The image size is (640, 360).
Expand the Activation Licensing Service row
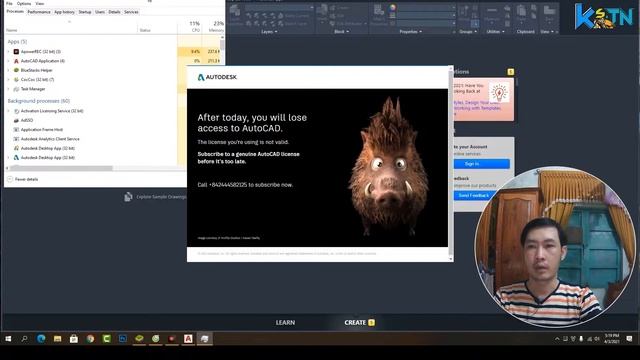(x=8, y=111)
